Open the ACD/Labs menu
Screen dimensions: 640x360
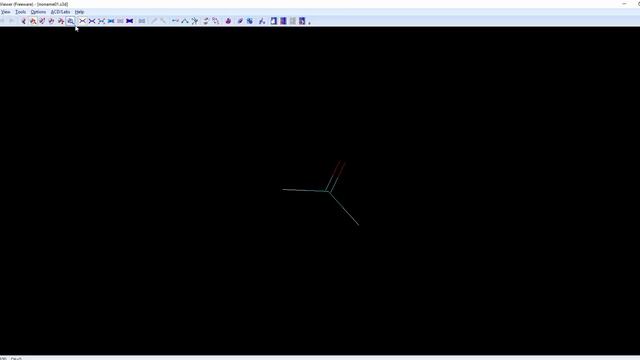tap(60, 12)
